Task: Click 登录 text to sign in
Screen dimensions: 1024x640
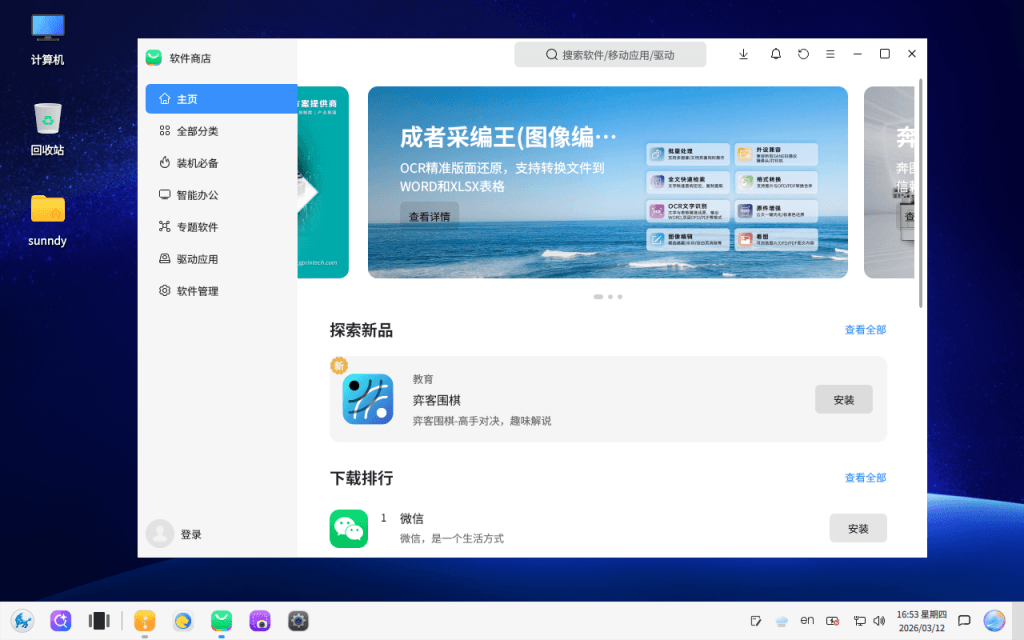Action: 191,534
